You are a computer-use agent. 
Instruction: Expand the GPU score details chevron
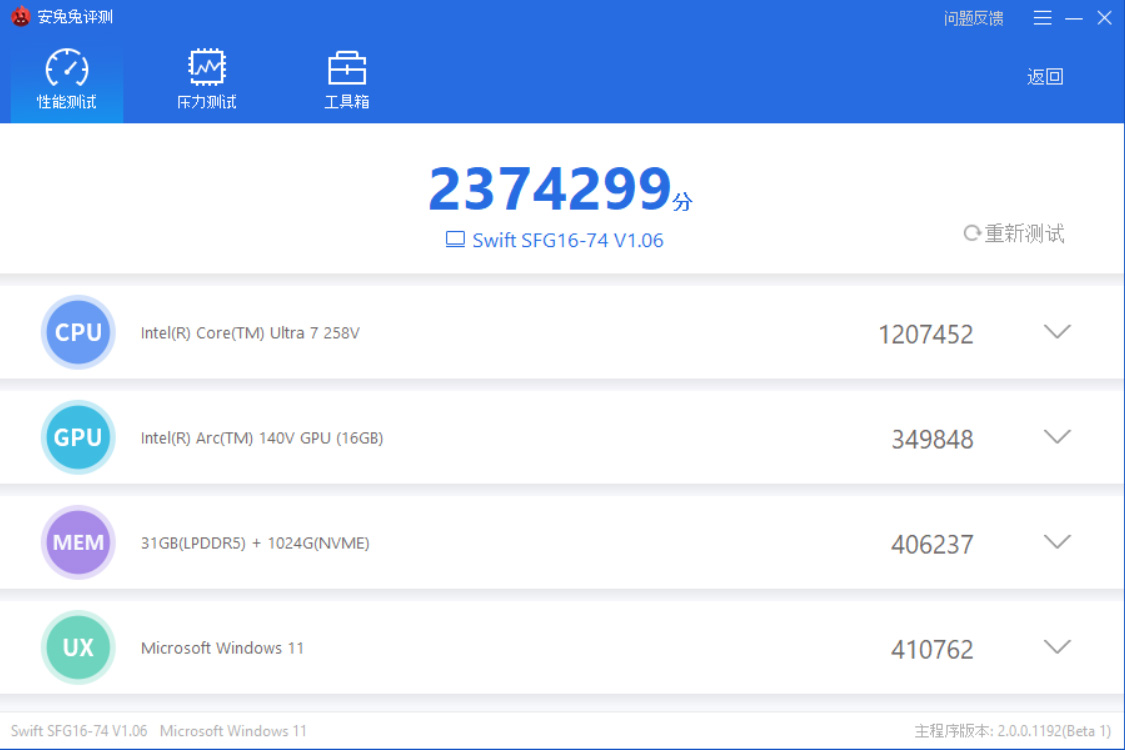pos(1057,437)
